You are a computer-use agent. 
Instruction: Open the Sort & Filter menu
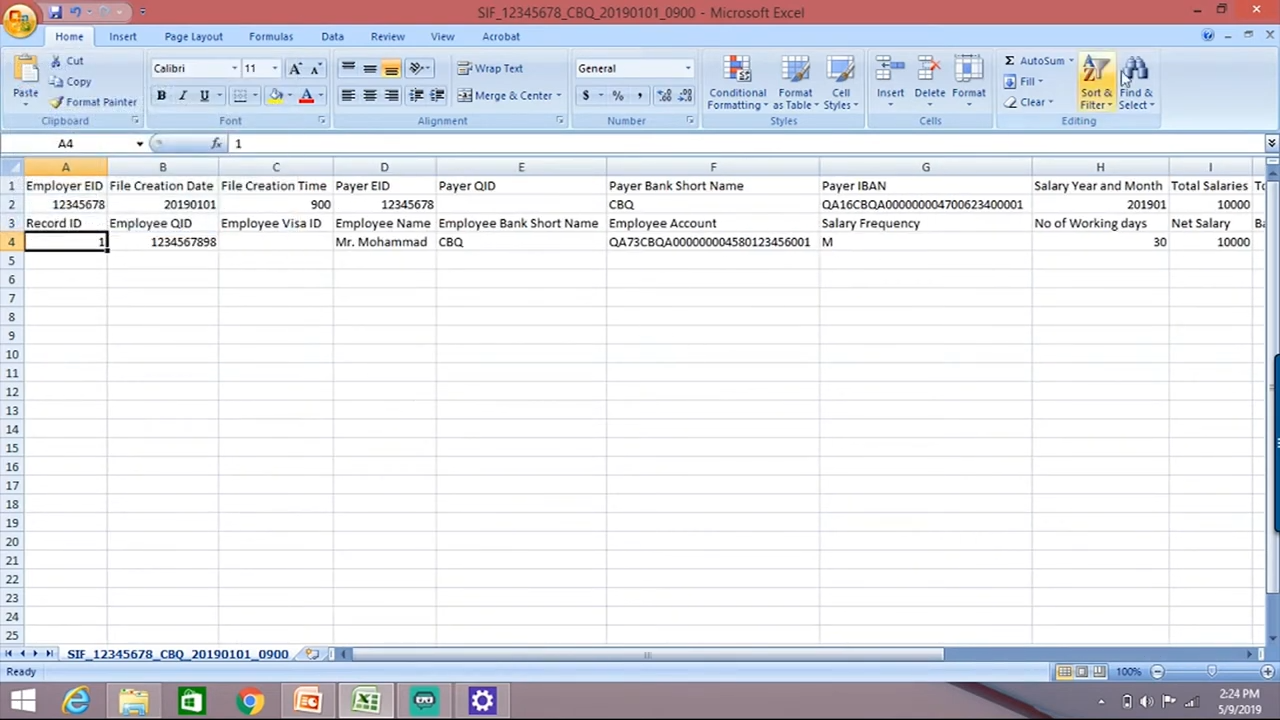pos(1096,82)
